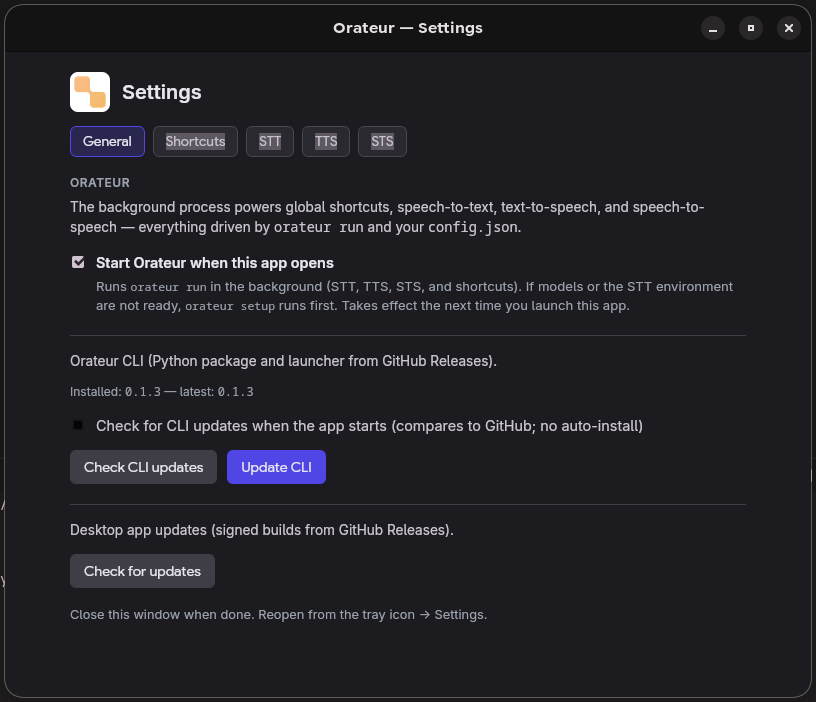Screen dimensions: 816x702
Task: Open the TTS settings tab
Action: coord(326,141)
